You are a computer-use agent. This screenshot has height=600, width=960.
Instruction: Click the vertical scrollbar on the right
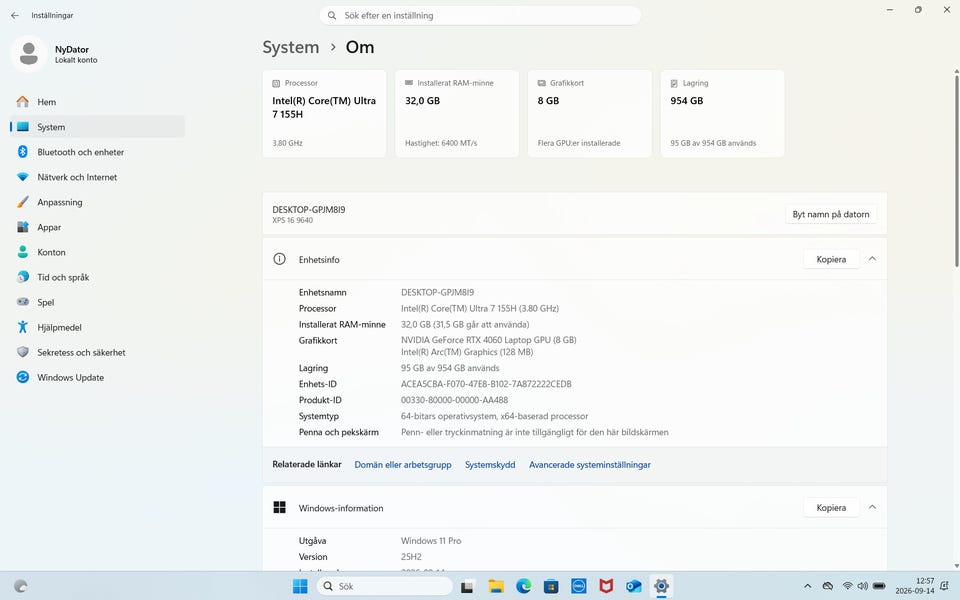(956, 169)
